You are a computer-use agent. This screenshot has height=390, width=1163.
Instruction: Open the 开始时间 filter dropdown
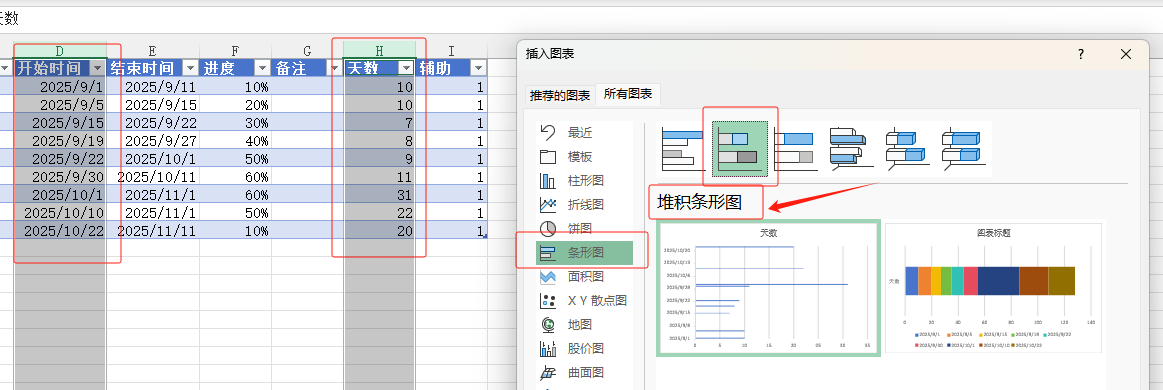pos(98,68)
